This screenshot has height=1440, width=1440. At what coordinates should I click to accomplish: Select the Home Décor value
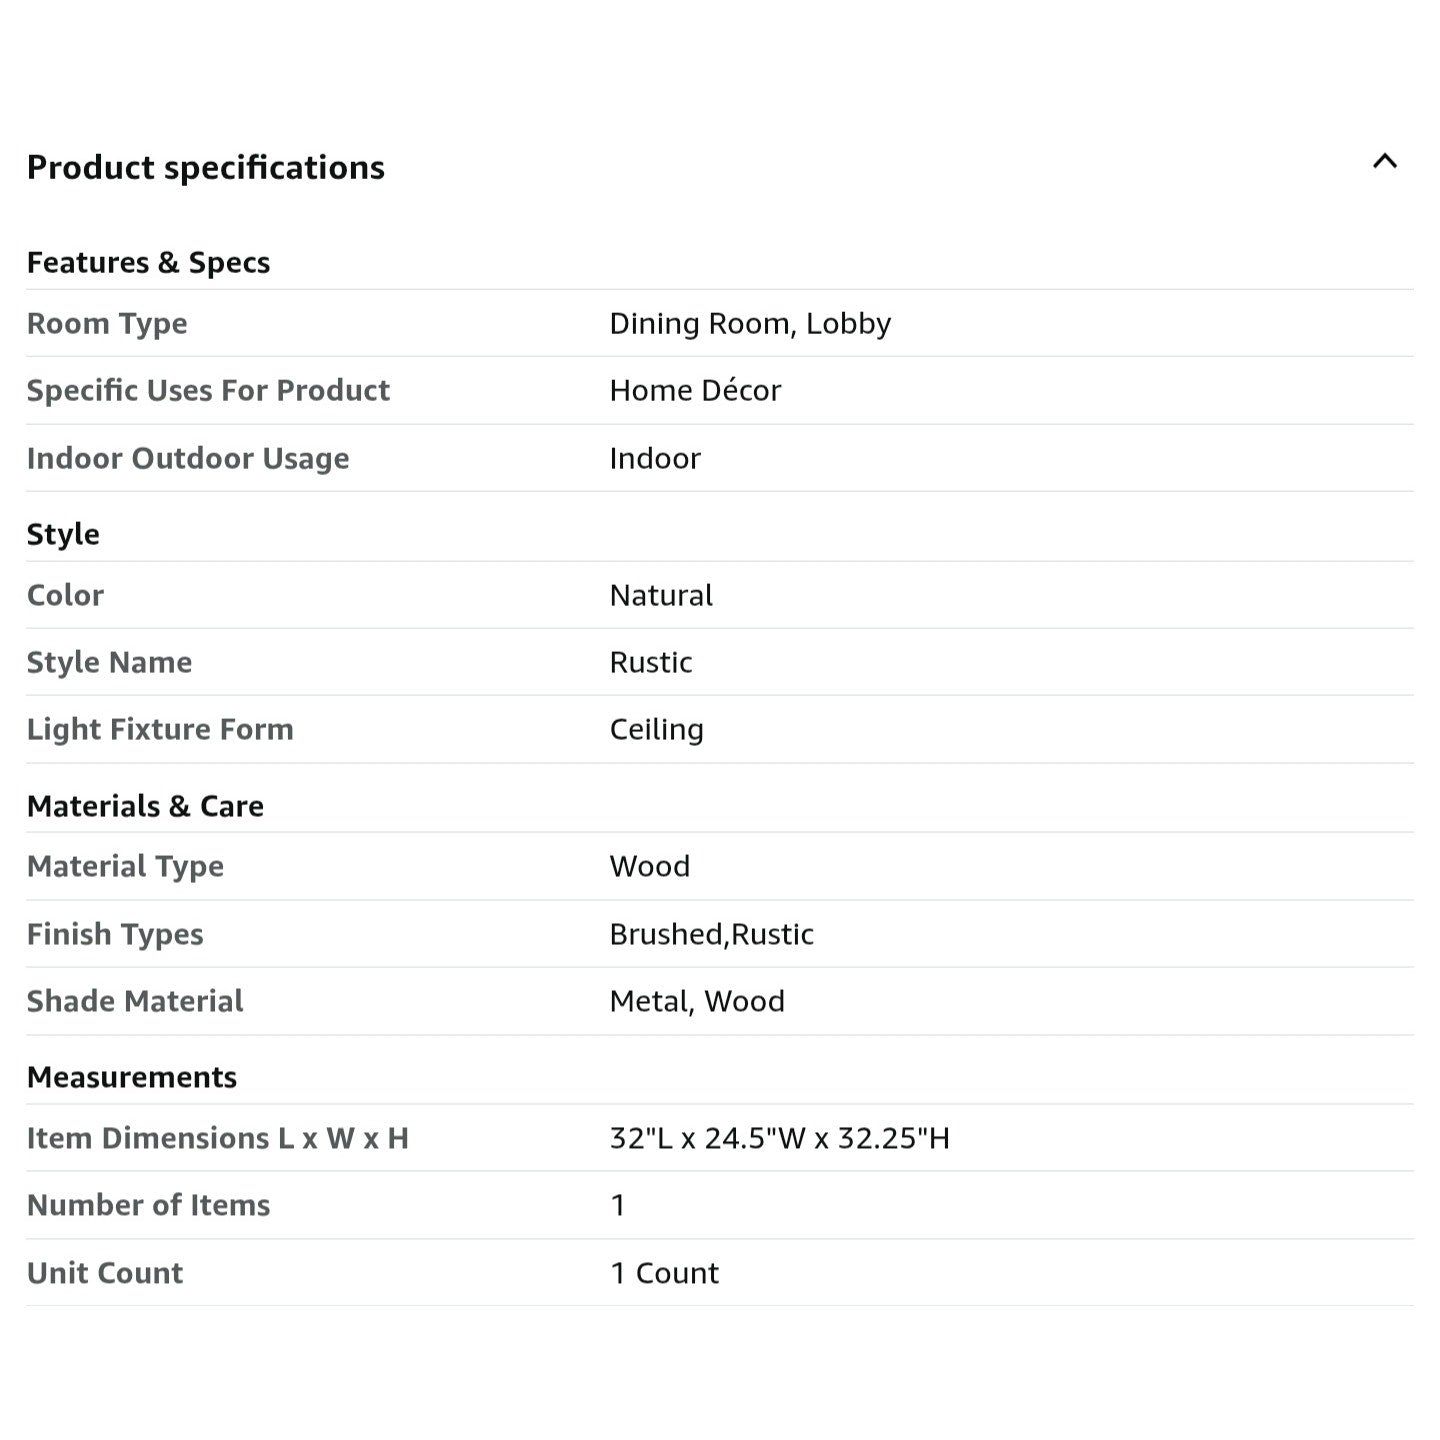[x=695, y=390]
